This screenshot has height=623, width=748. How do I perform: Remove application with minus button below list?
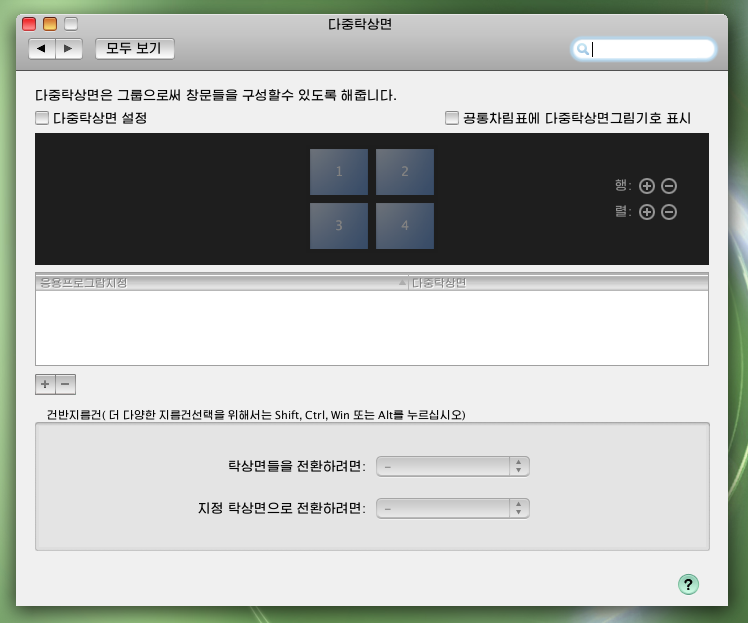point(66,384)
